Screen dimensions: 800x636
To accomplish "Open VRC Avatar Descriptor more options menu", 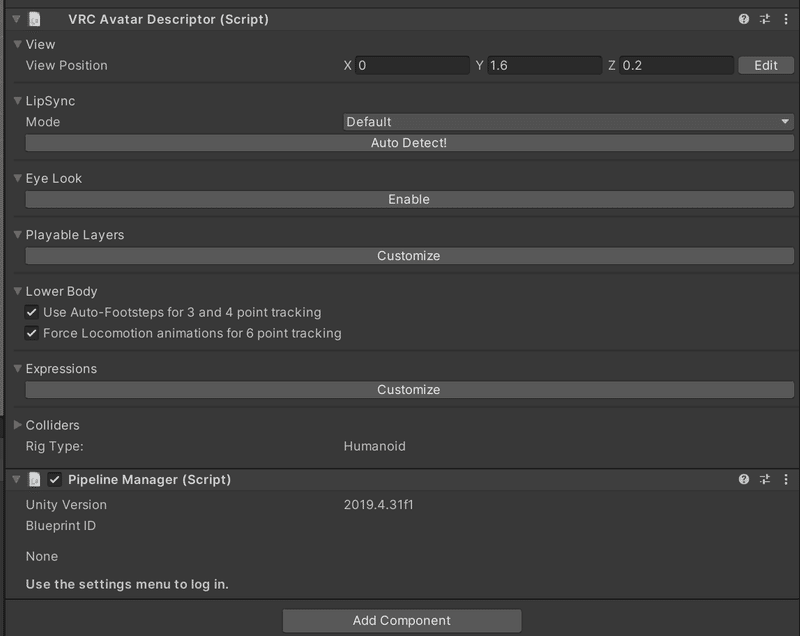I will [786, 19].
